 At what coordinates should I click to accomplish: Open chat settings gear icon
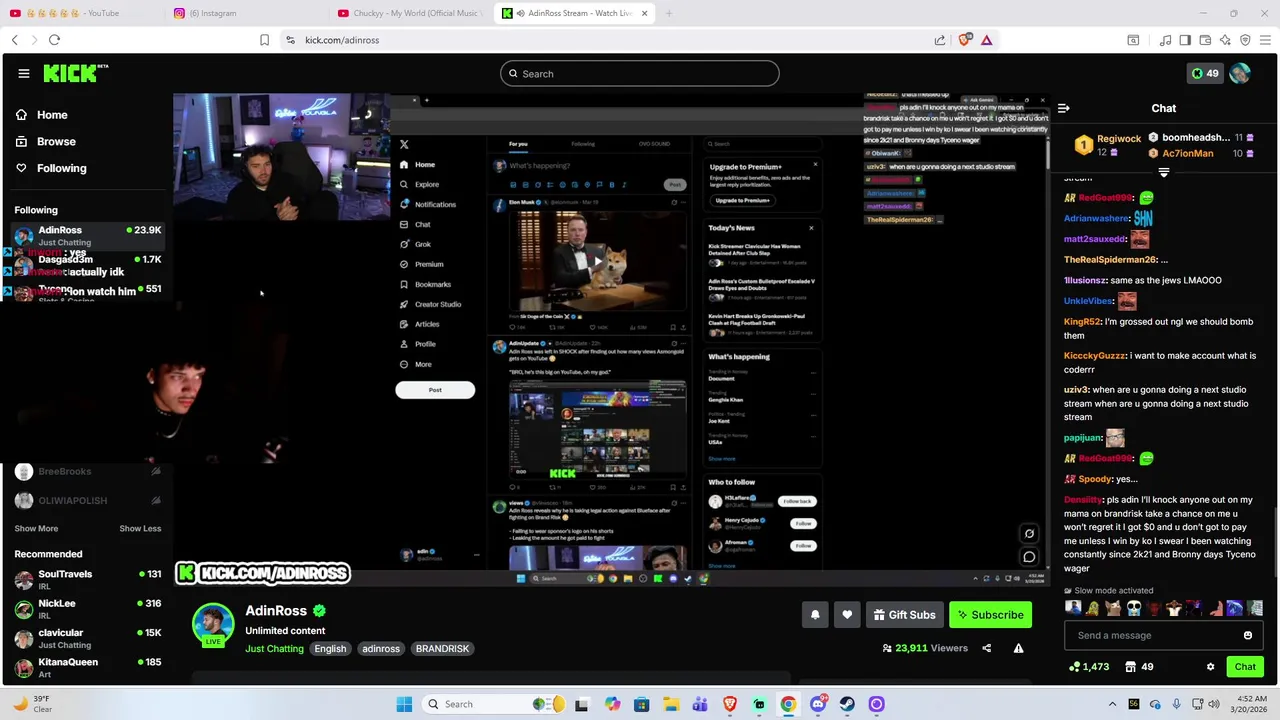pos(1210,667)
